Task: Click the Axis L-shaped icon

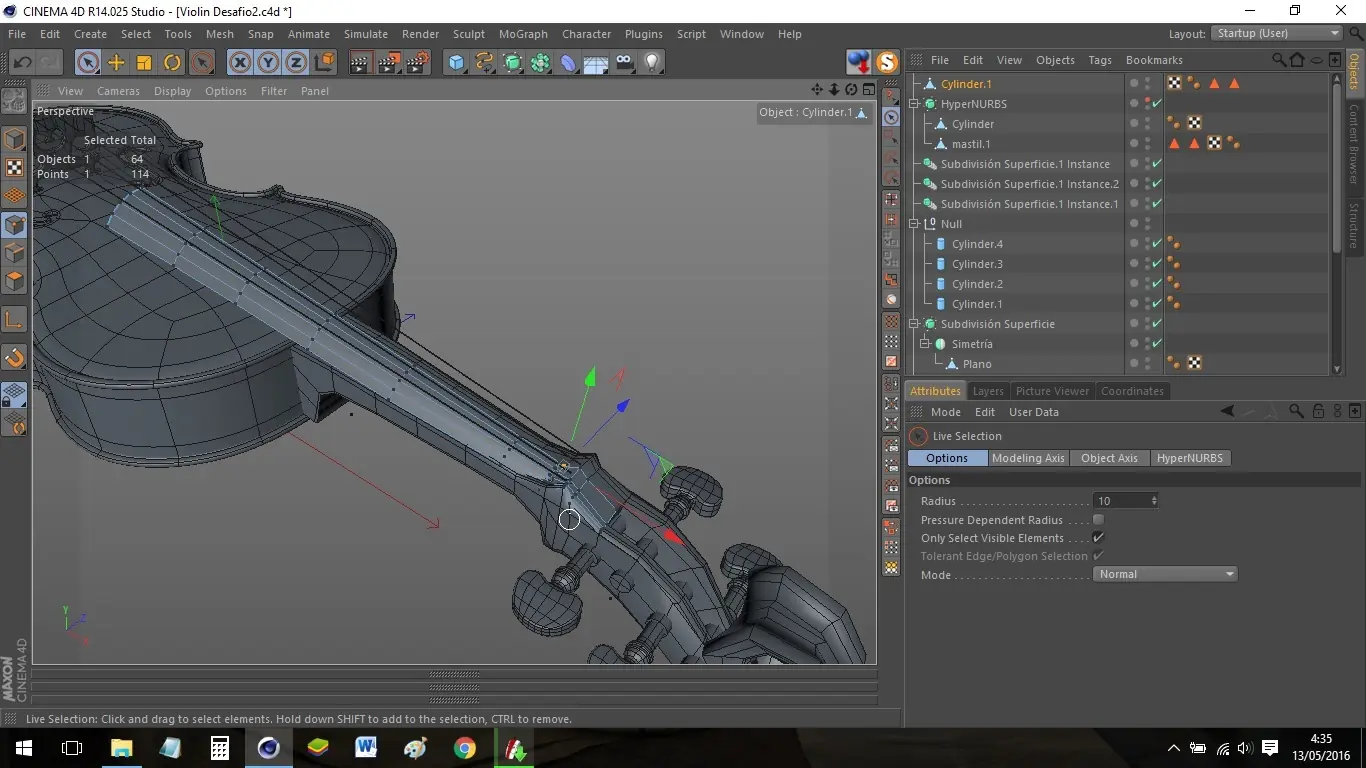Action: coord(14,320)
